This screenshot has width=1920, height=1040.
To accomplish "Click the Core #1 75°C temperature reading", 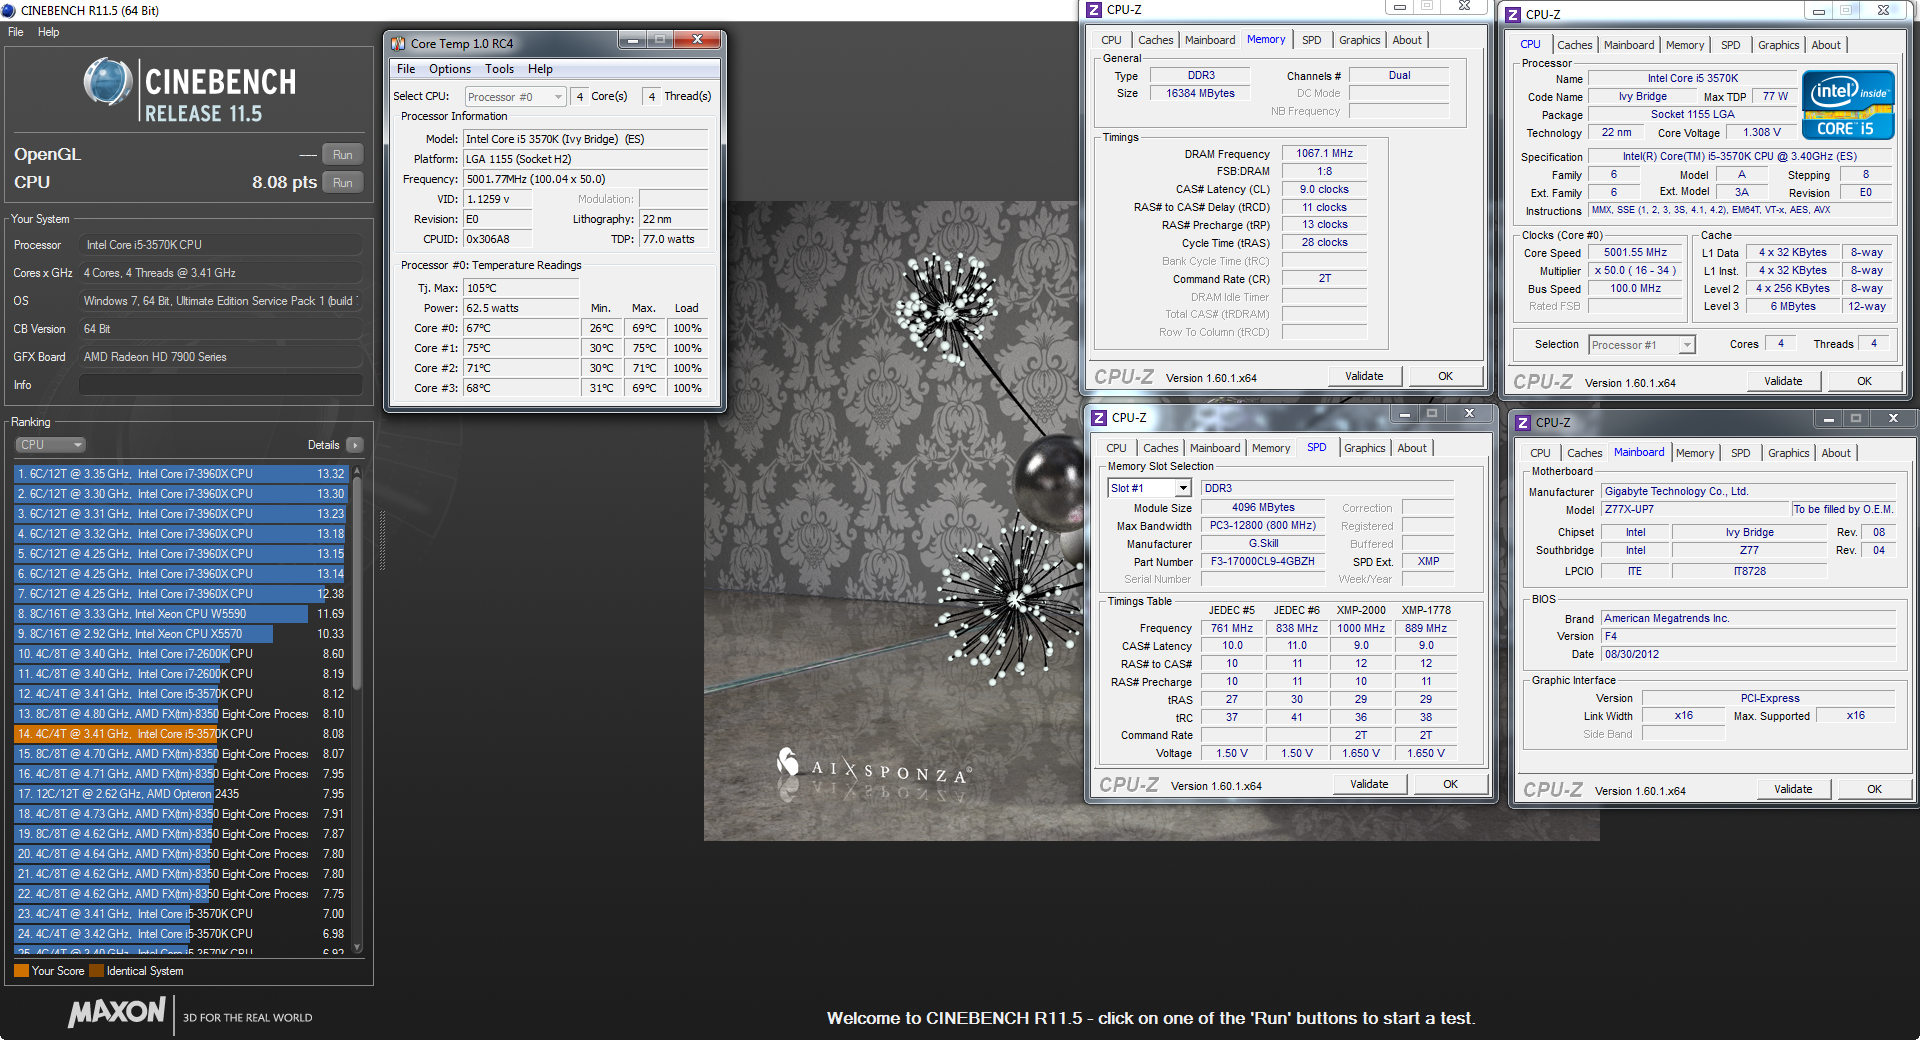I will 521,349.
